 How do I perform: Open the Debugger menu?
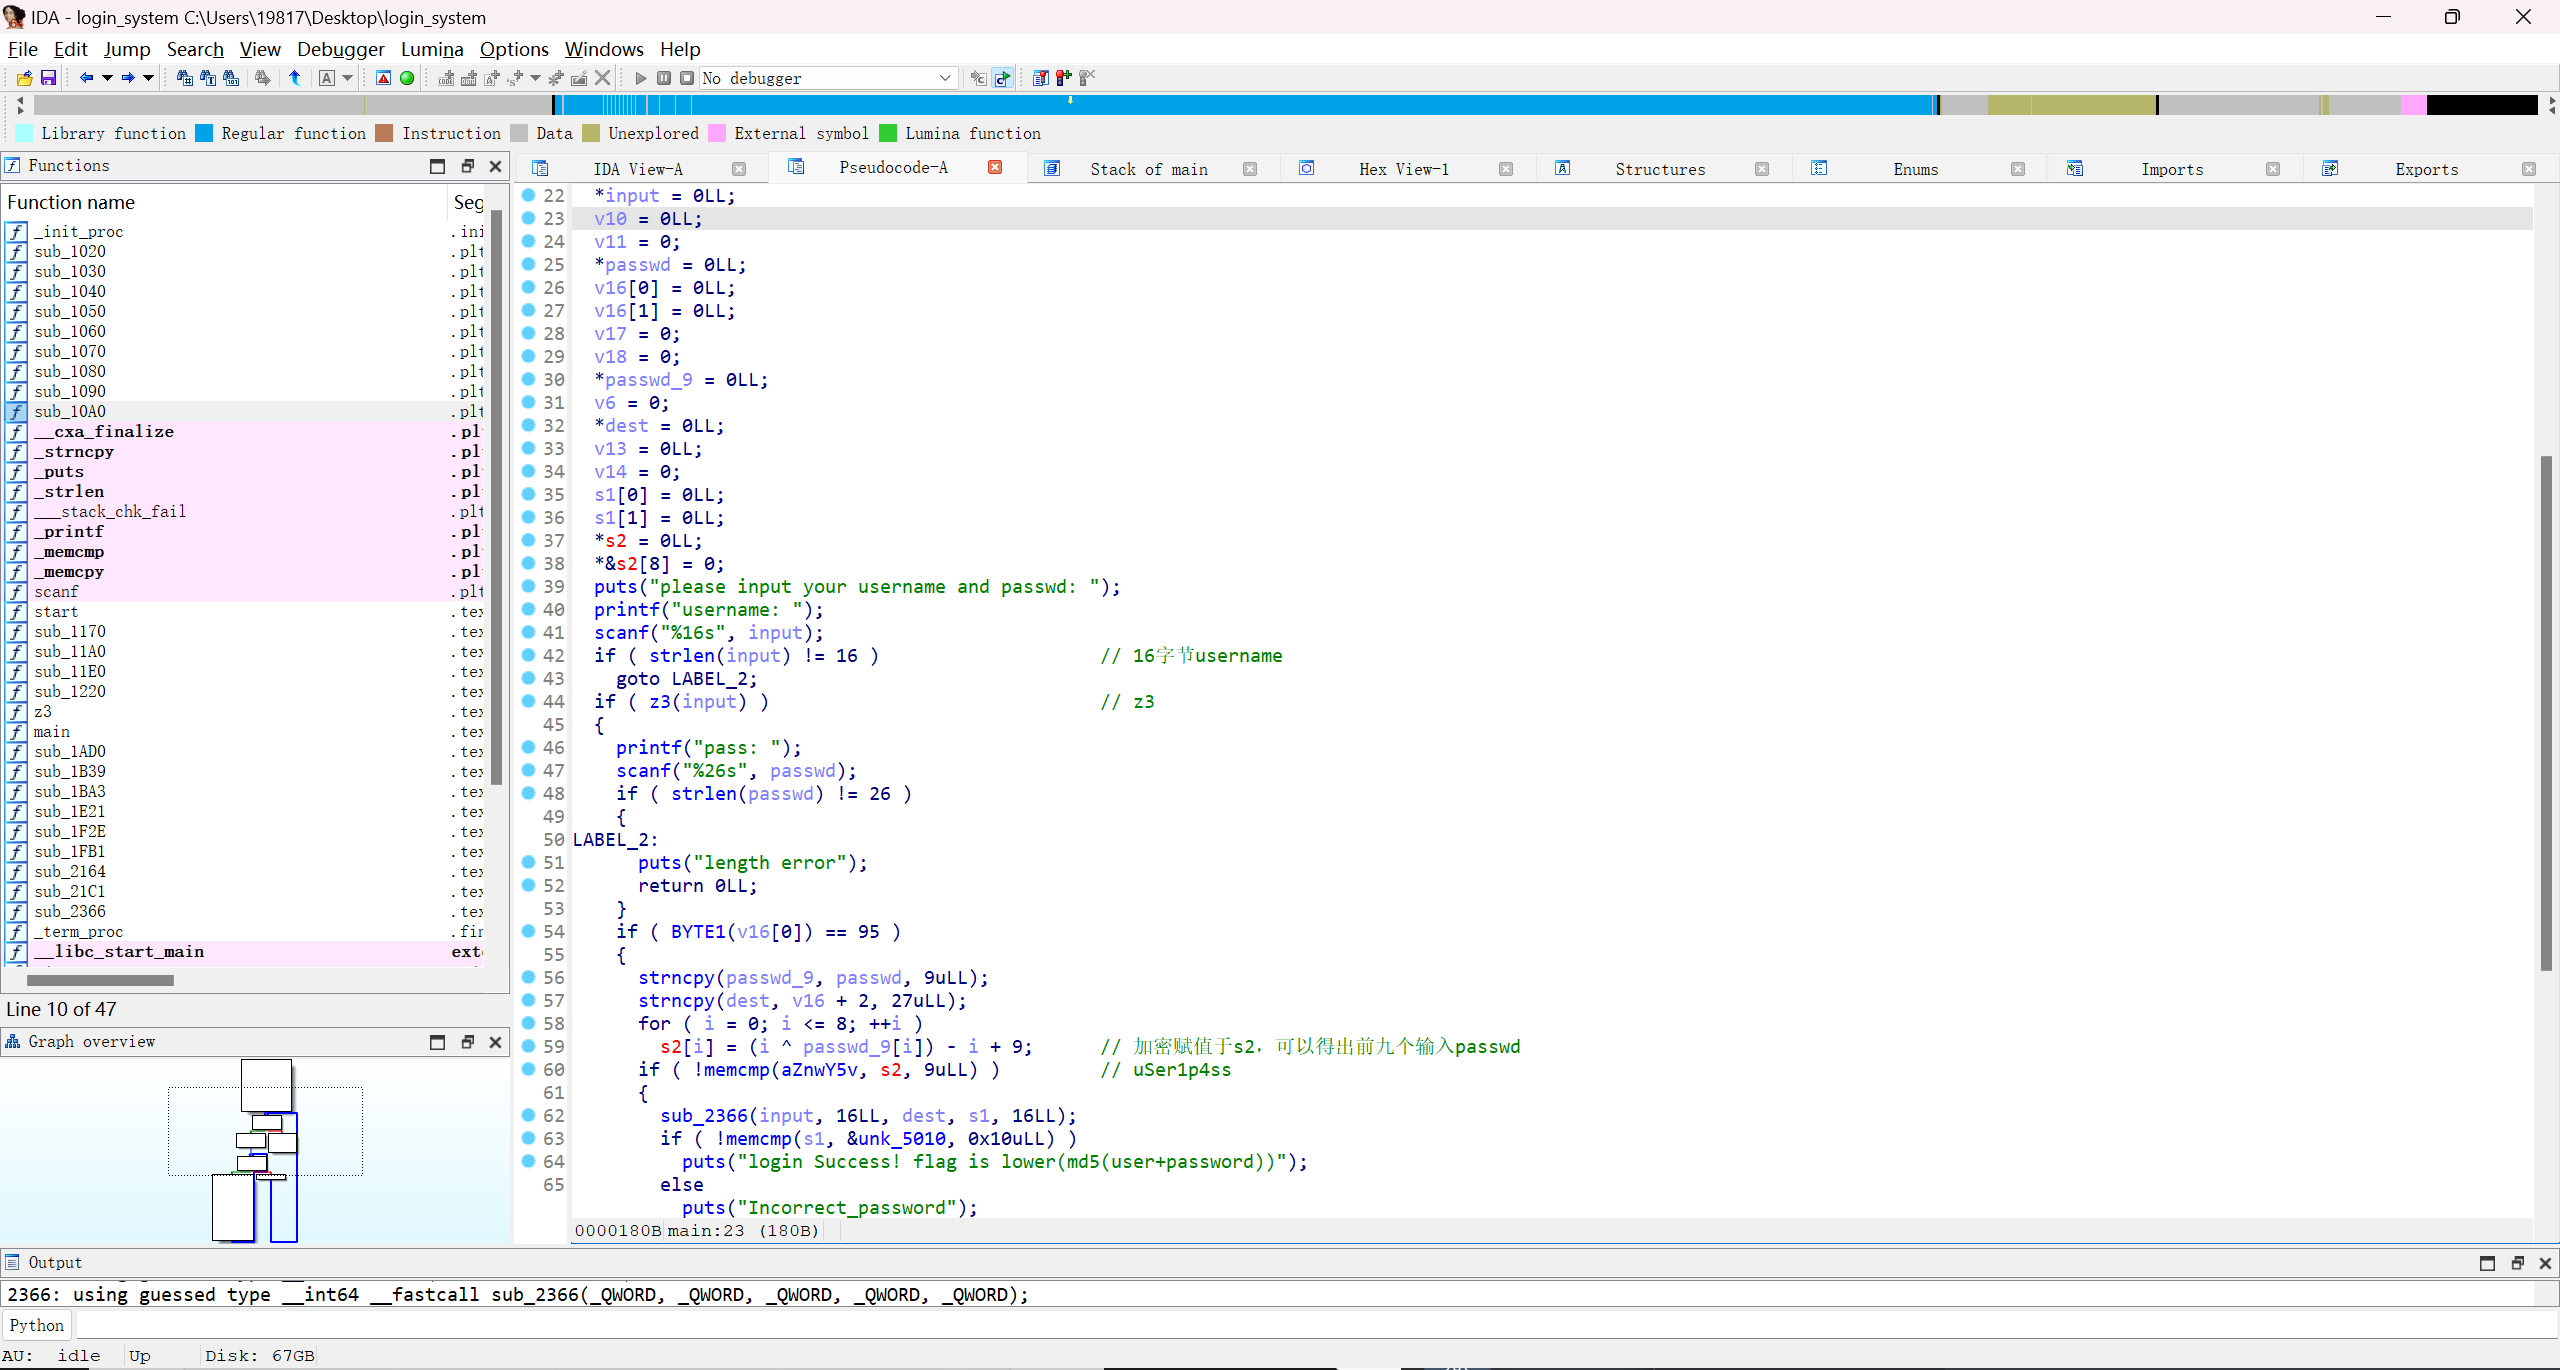340,49
